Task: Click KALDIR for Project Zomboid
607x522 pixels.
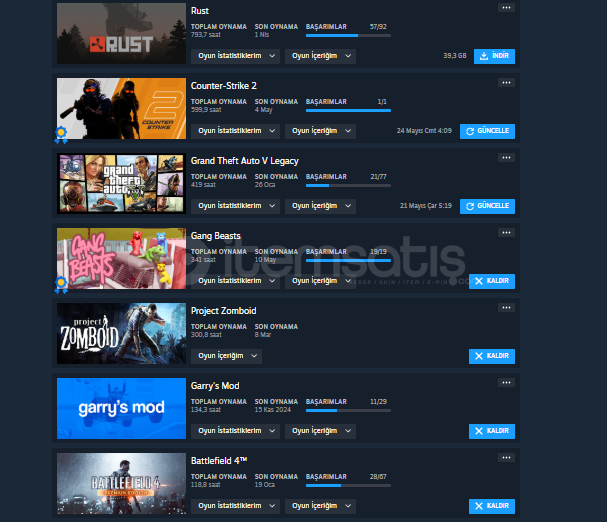Action: (x=492, y=356)
